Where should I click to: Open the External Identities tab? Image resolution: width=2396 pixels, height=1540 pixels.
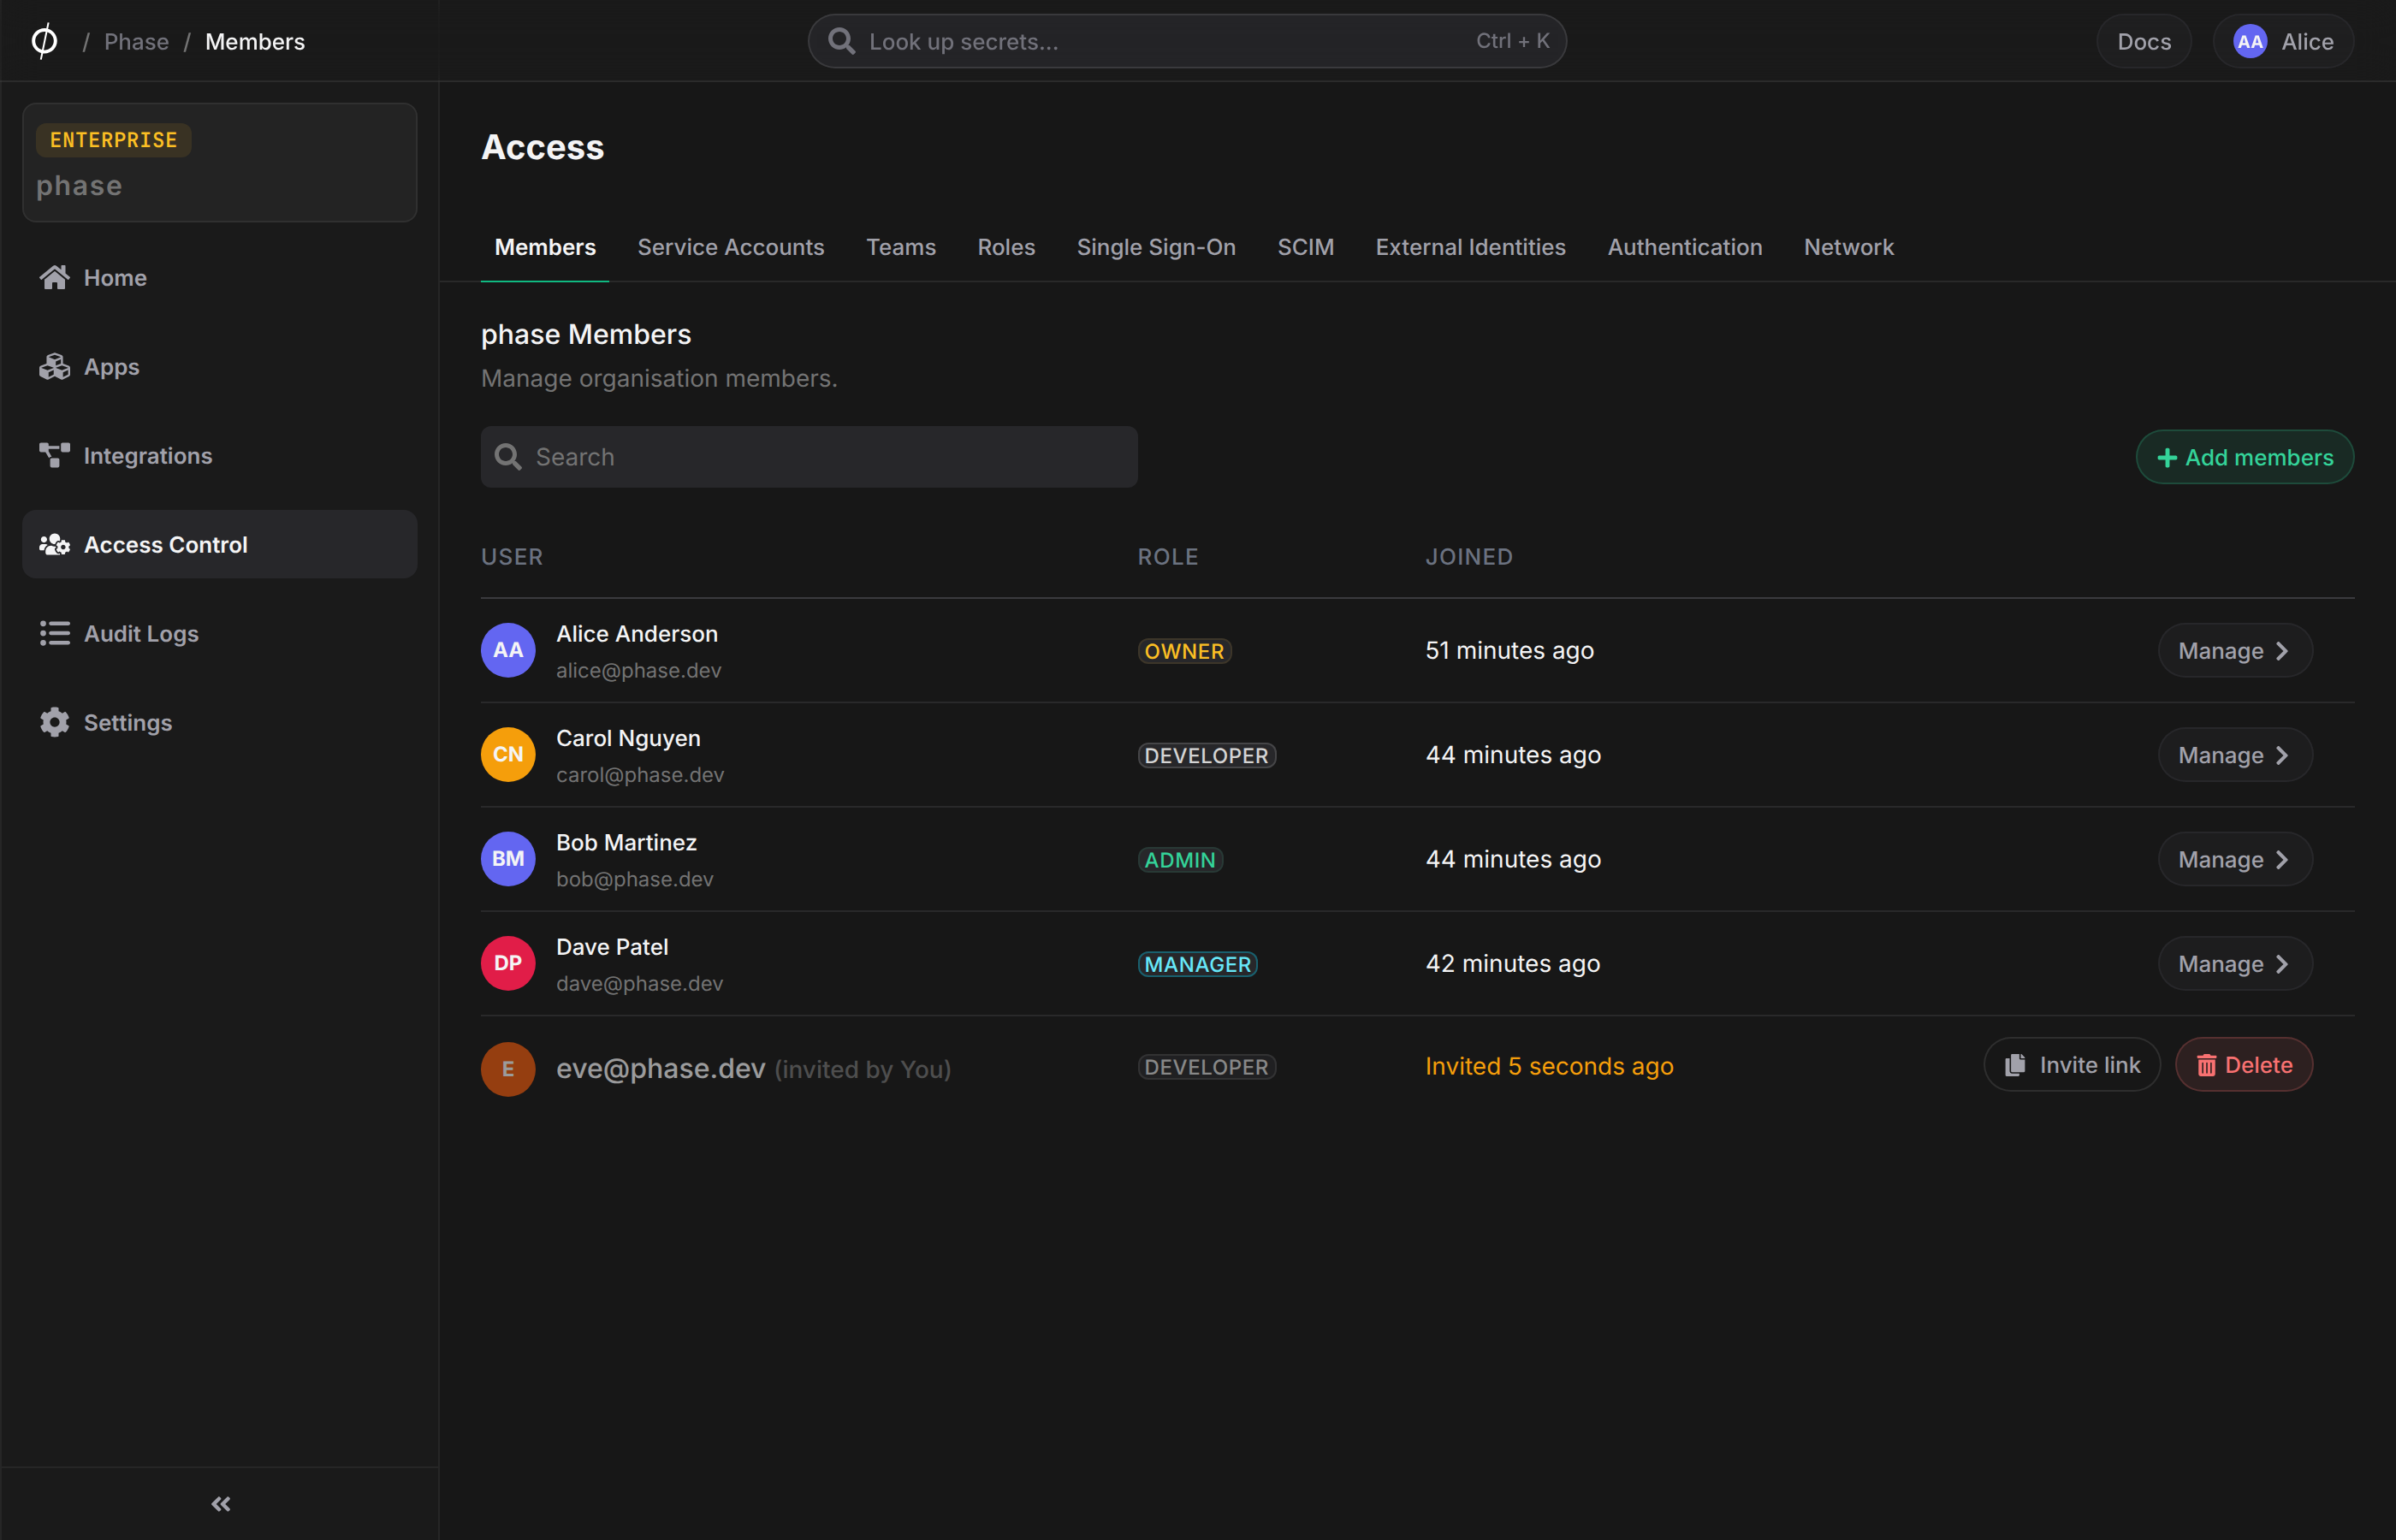coord(1470,247)
